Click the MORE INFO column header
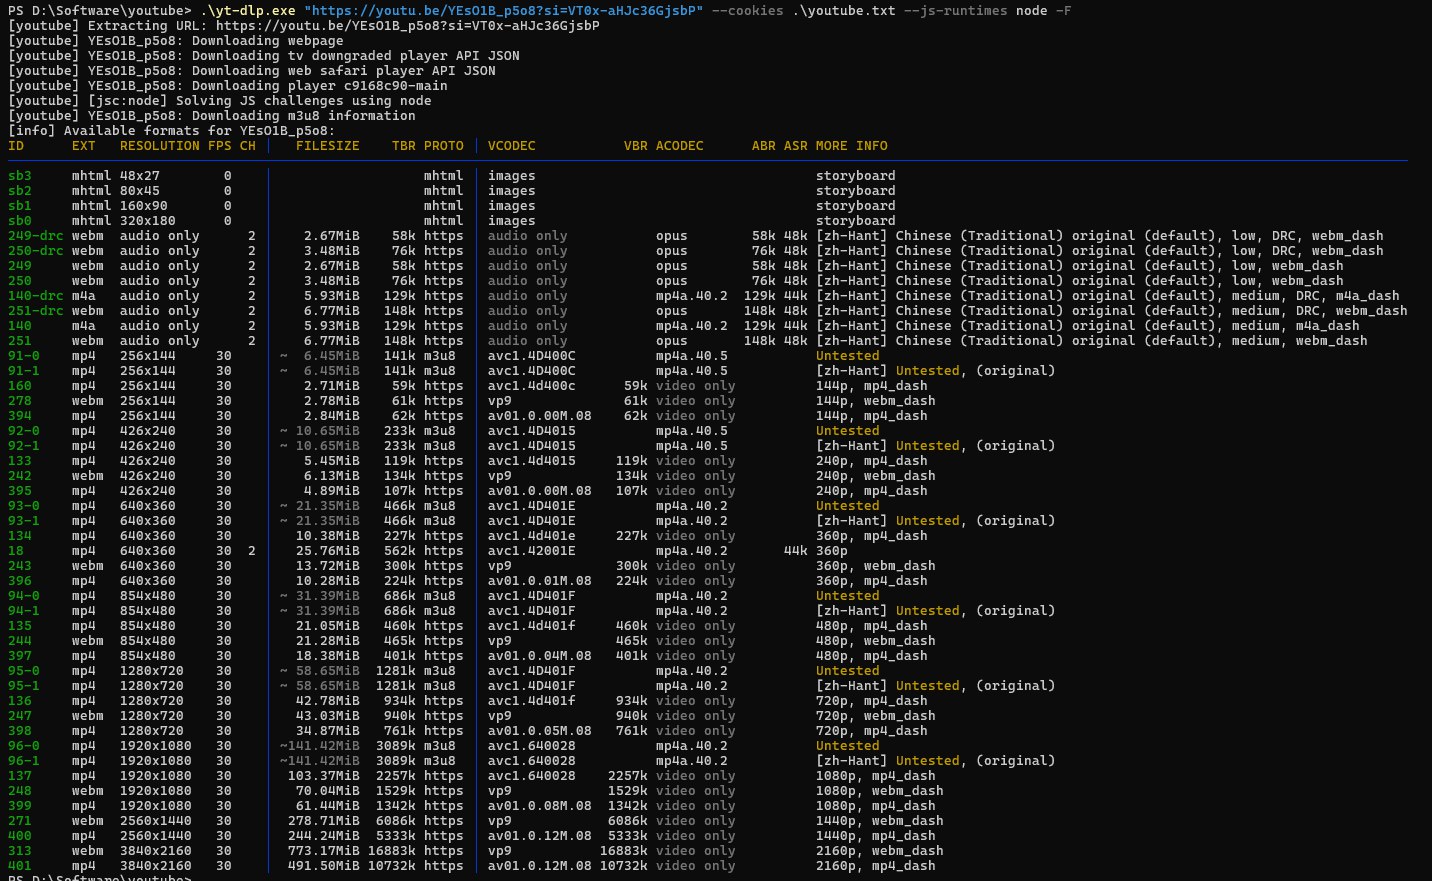The image size is (1432, 881). [852, 145]
